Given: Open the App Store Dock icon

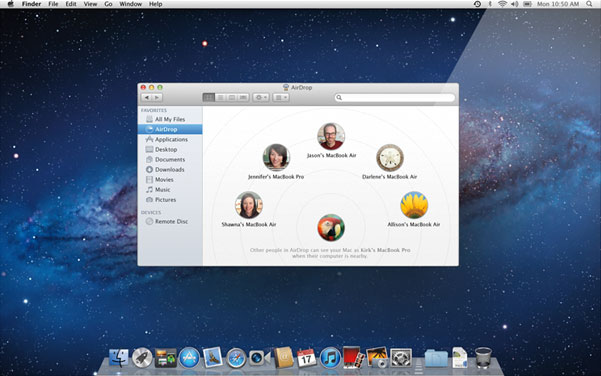Looking at the screenshot, I should (x=189, y=358).
